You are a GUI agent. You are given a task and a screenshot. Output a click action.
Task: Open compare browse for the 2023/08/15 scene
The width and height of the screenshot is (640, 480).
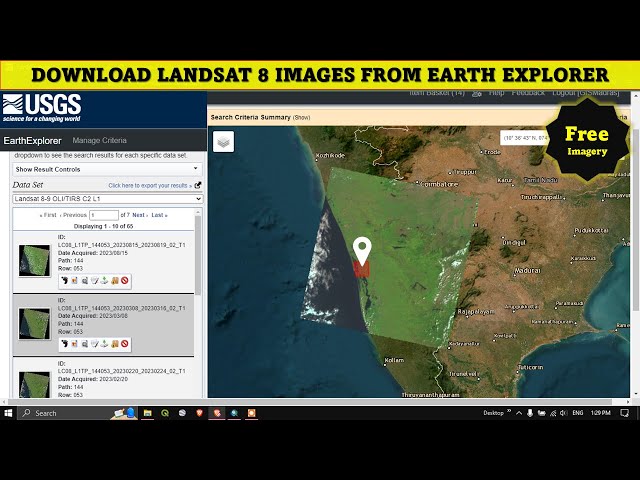pos(84,280)
